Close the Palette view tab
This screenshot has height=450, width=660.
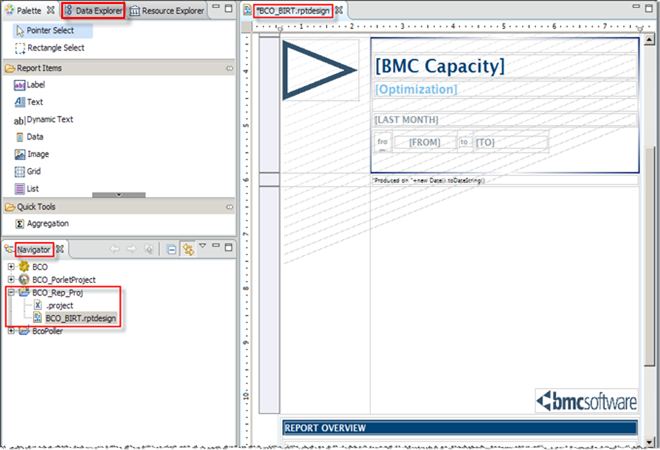pos(51,10)
